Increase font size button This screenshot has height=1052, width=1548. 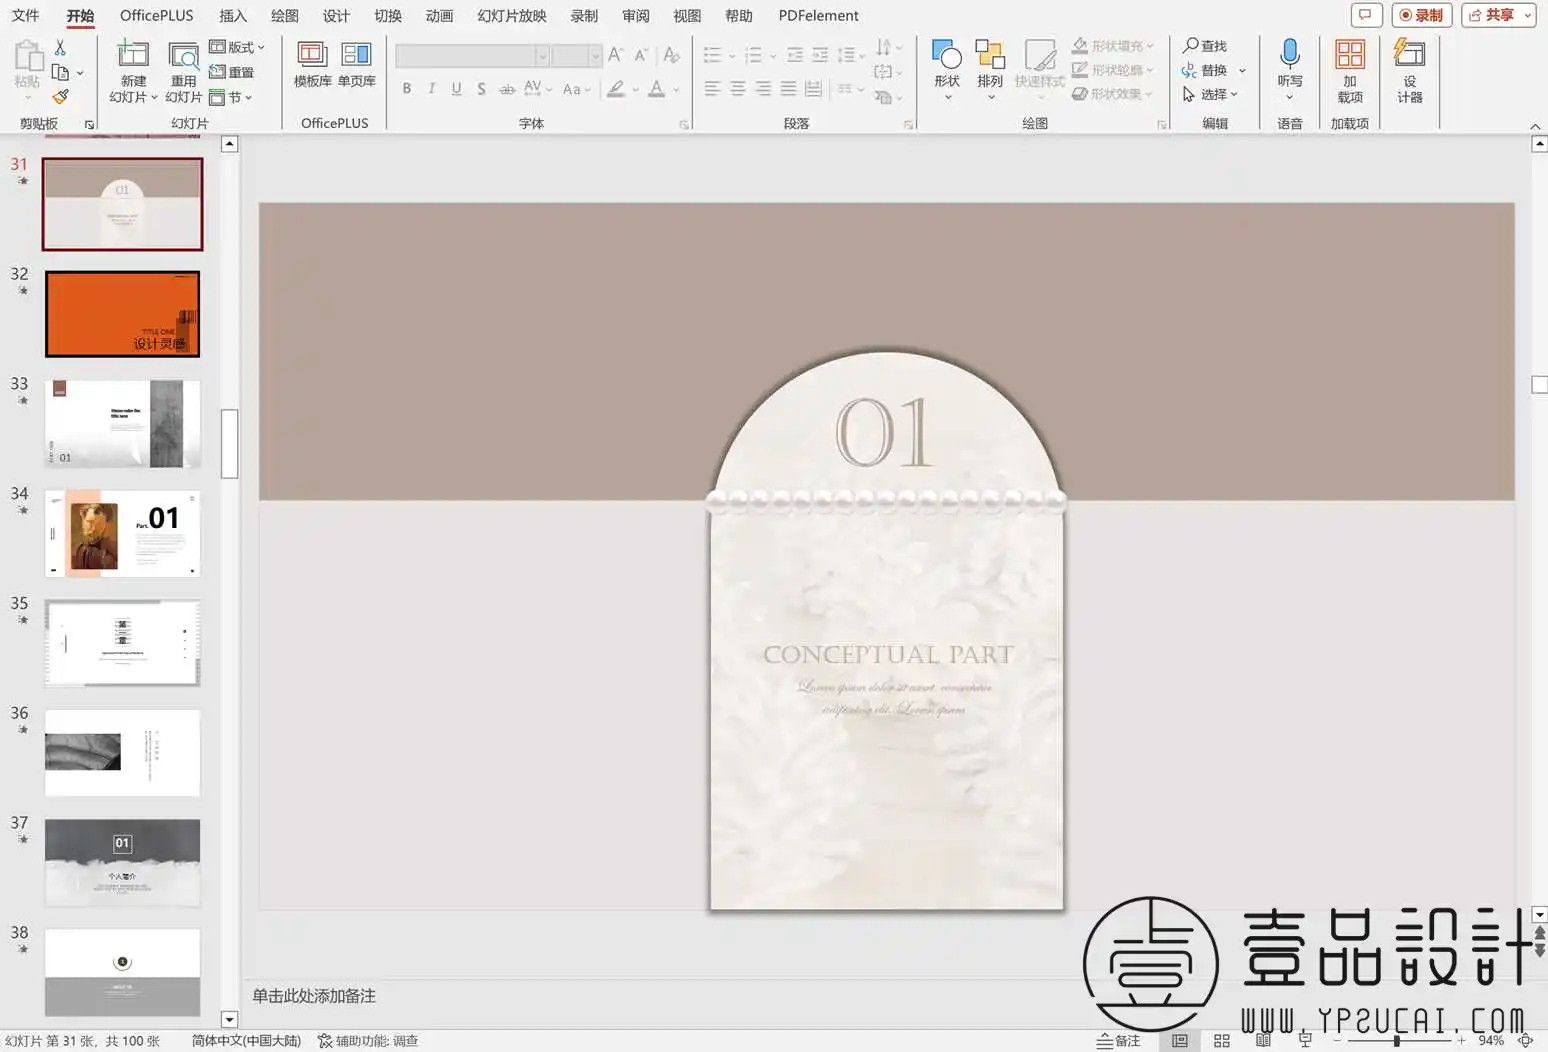pos(615,55)
